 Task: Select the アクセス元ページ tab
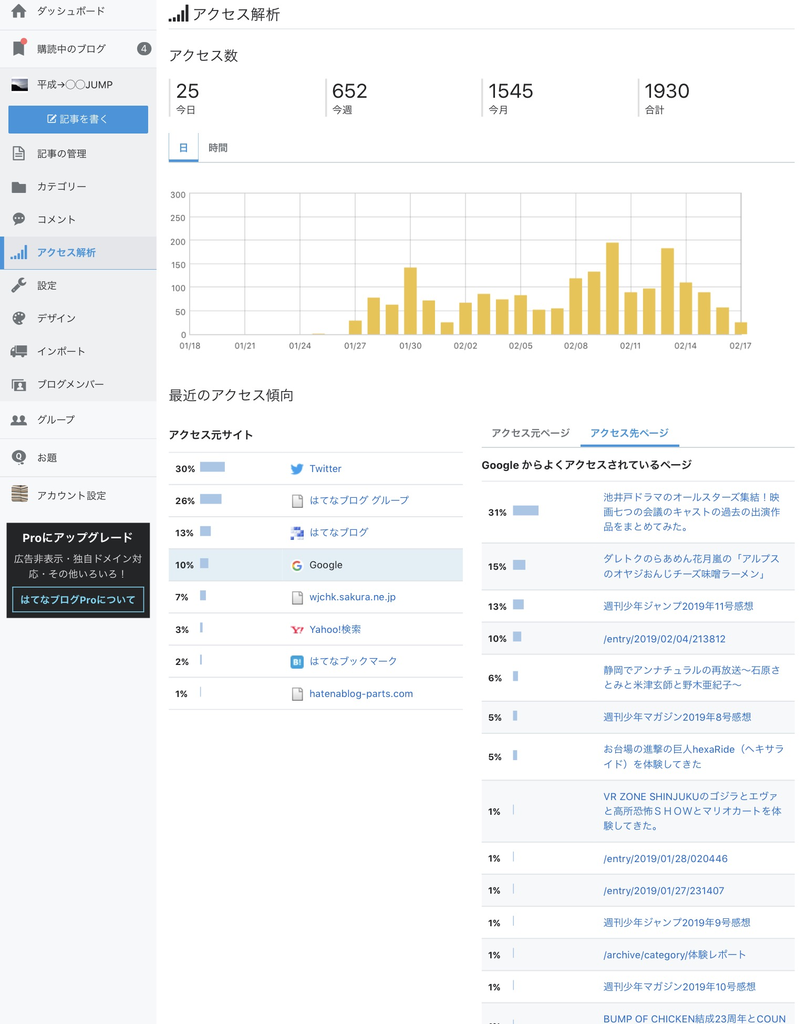click(530, 433)
